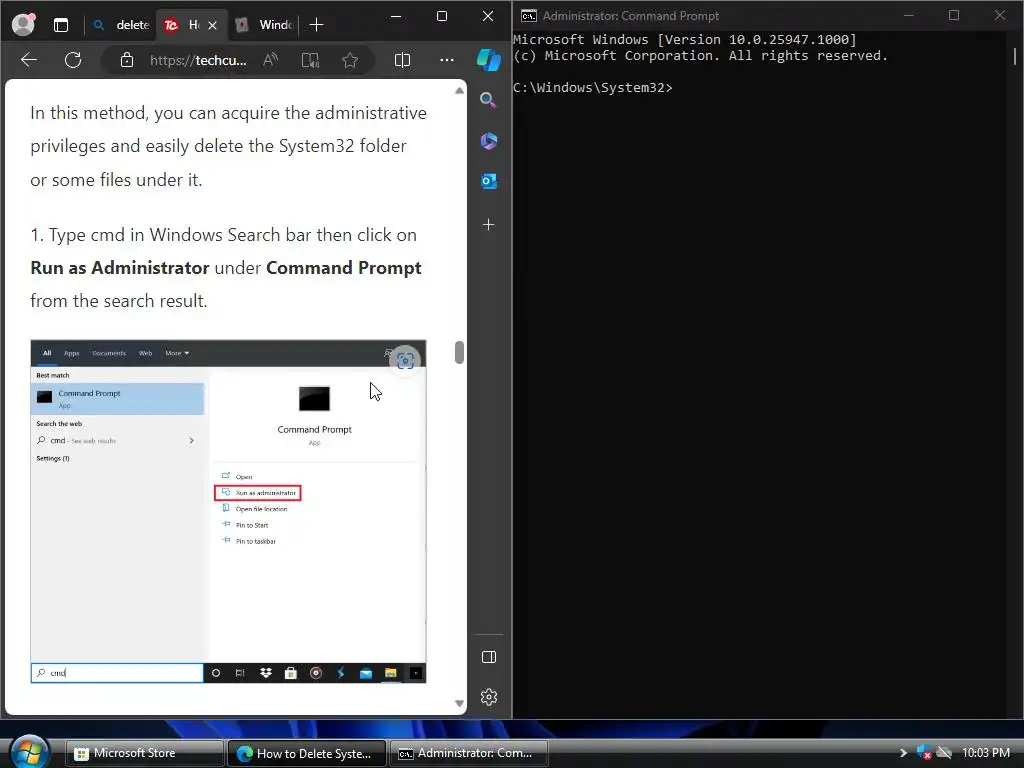
Task: Click visual search icon on image
Action: click(406, 360)
